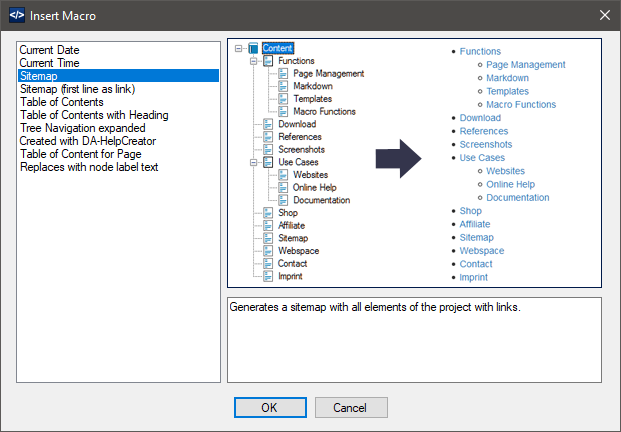This screenshot has width=621, height=432.
Task: Click the Functions page icon in preview tree
Action: coord(268,61)
